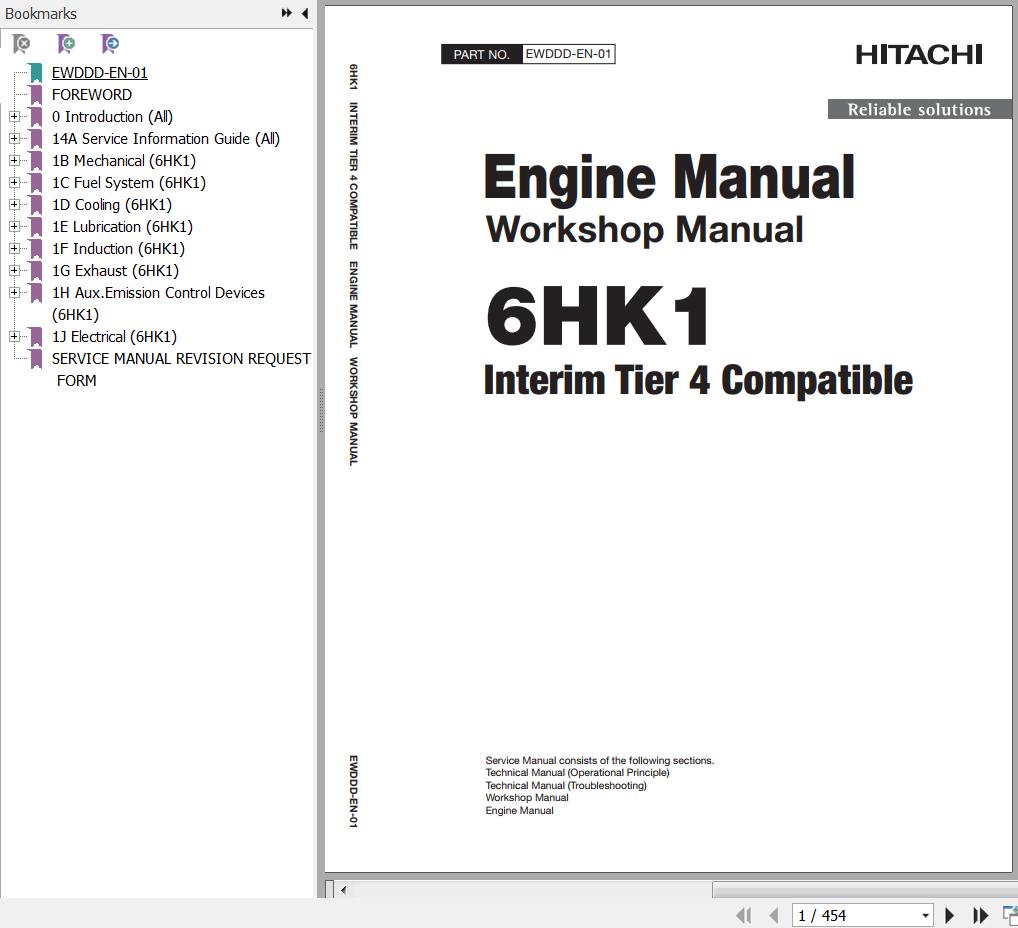The image size is (1018, 928).
Task: Open the FOREWORD bookmark
Action: pyautogui.click(x=92, y=95)
